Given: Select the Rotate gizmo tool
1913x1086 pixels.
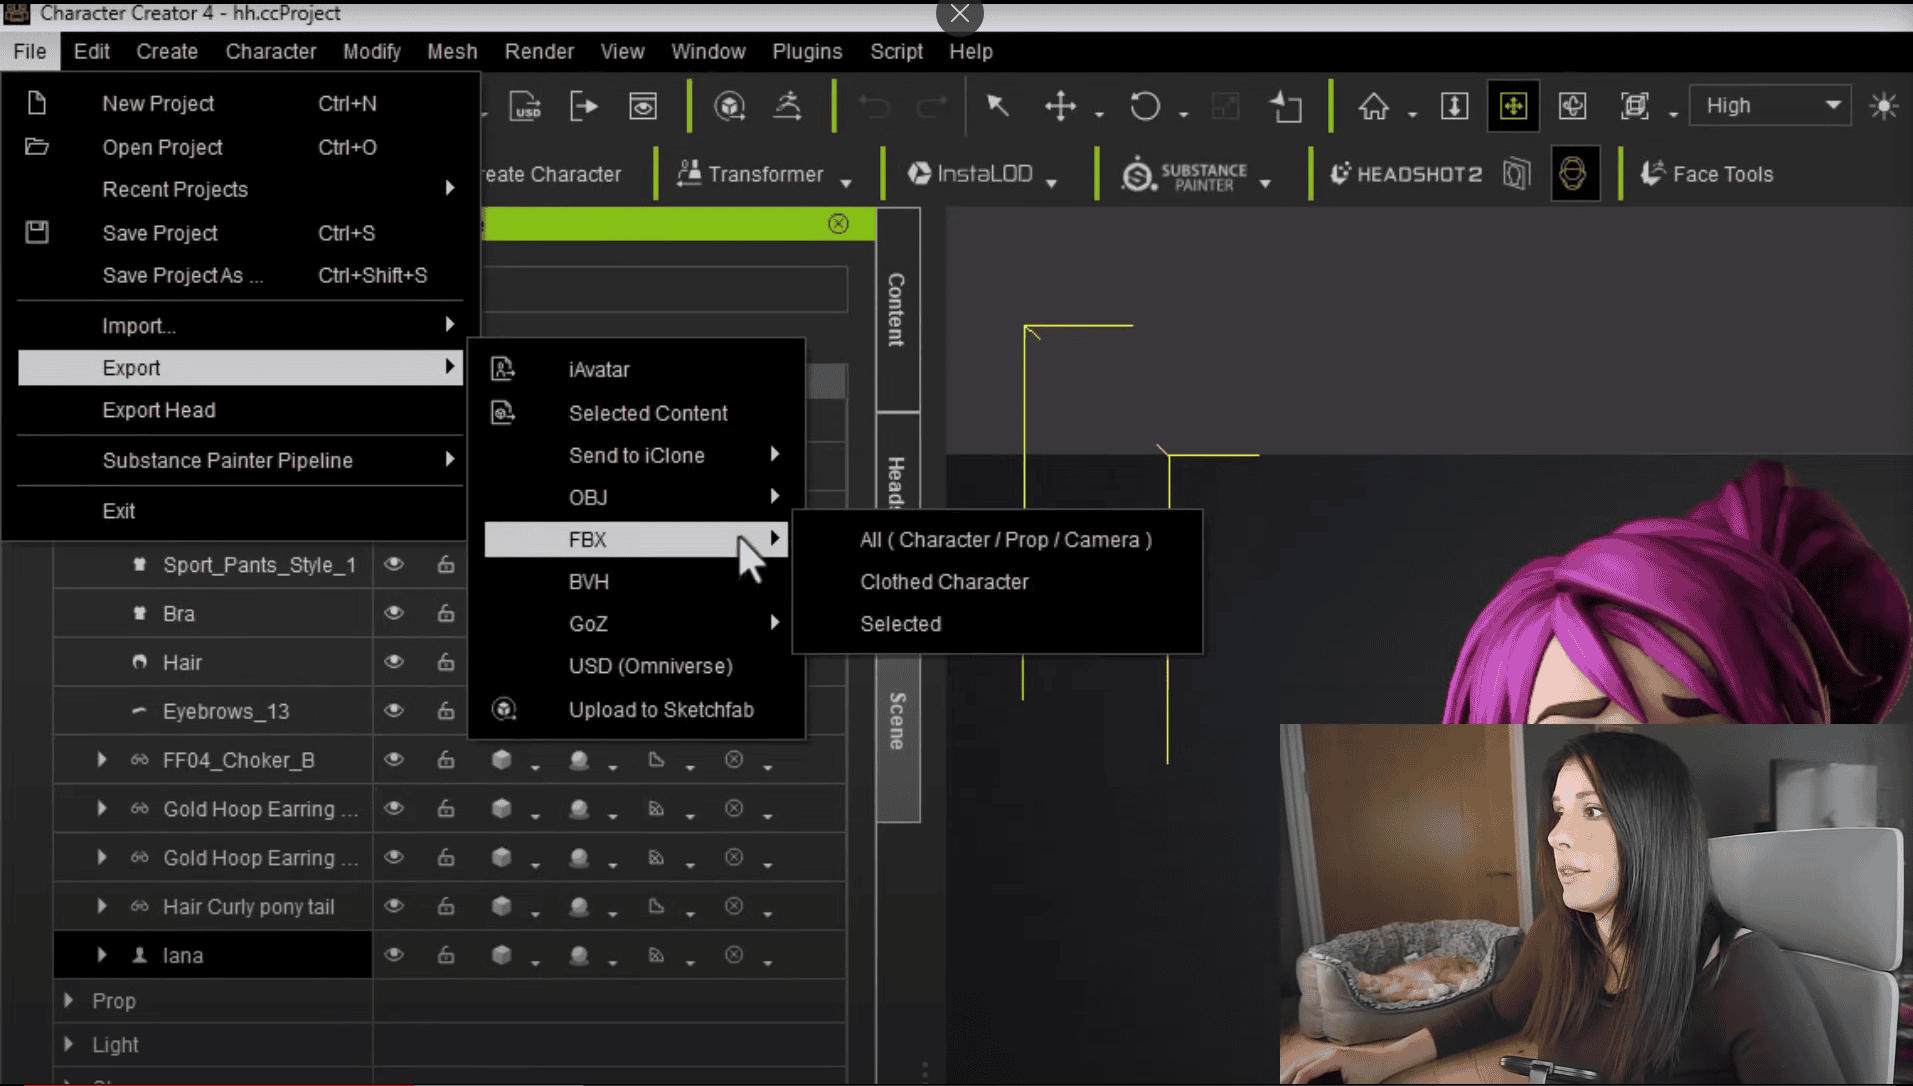Looking at the screenshot, I should coord(1146,107).
